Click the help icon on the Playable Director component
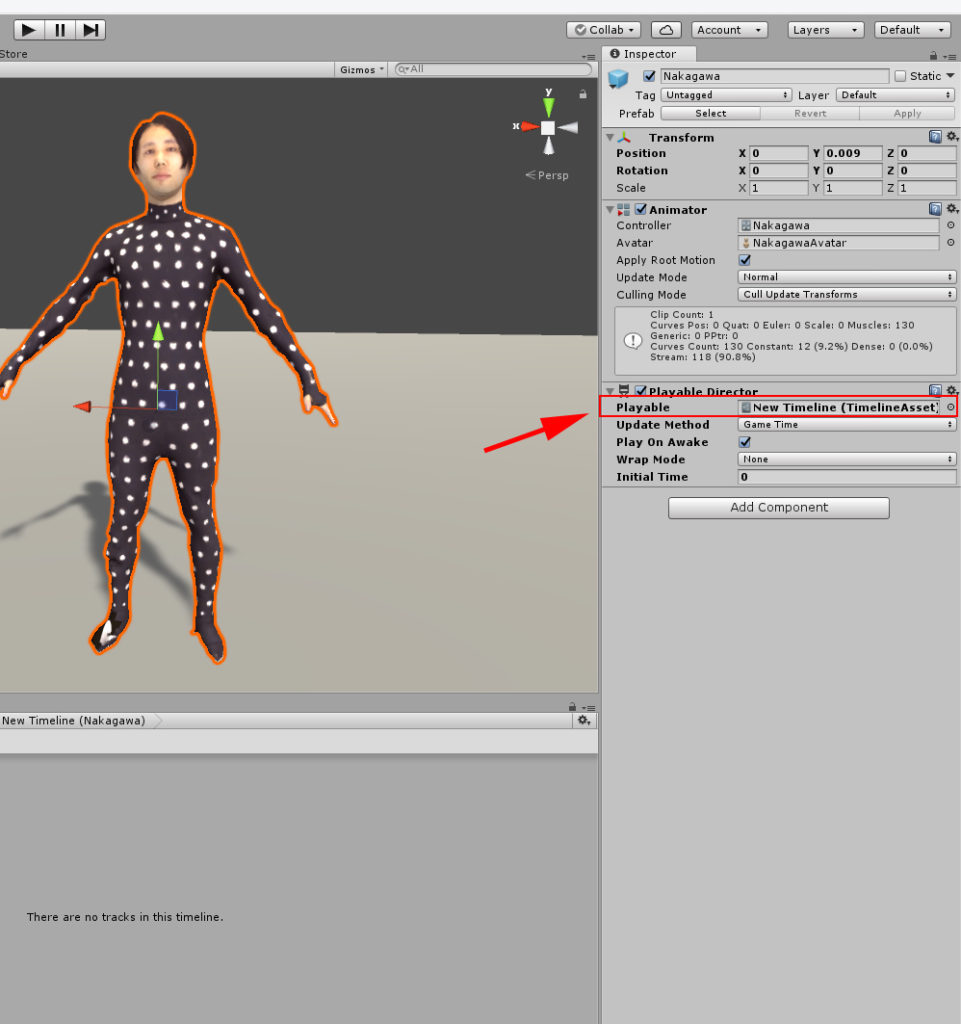The width and height of the screenshot is (961, 1024). [935, 390]
